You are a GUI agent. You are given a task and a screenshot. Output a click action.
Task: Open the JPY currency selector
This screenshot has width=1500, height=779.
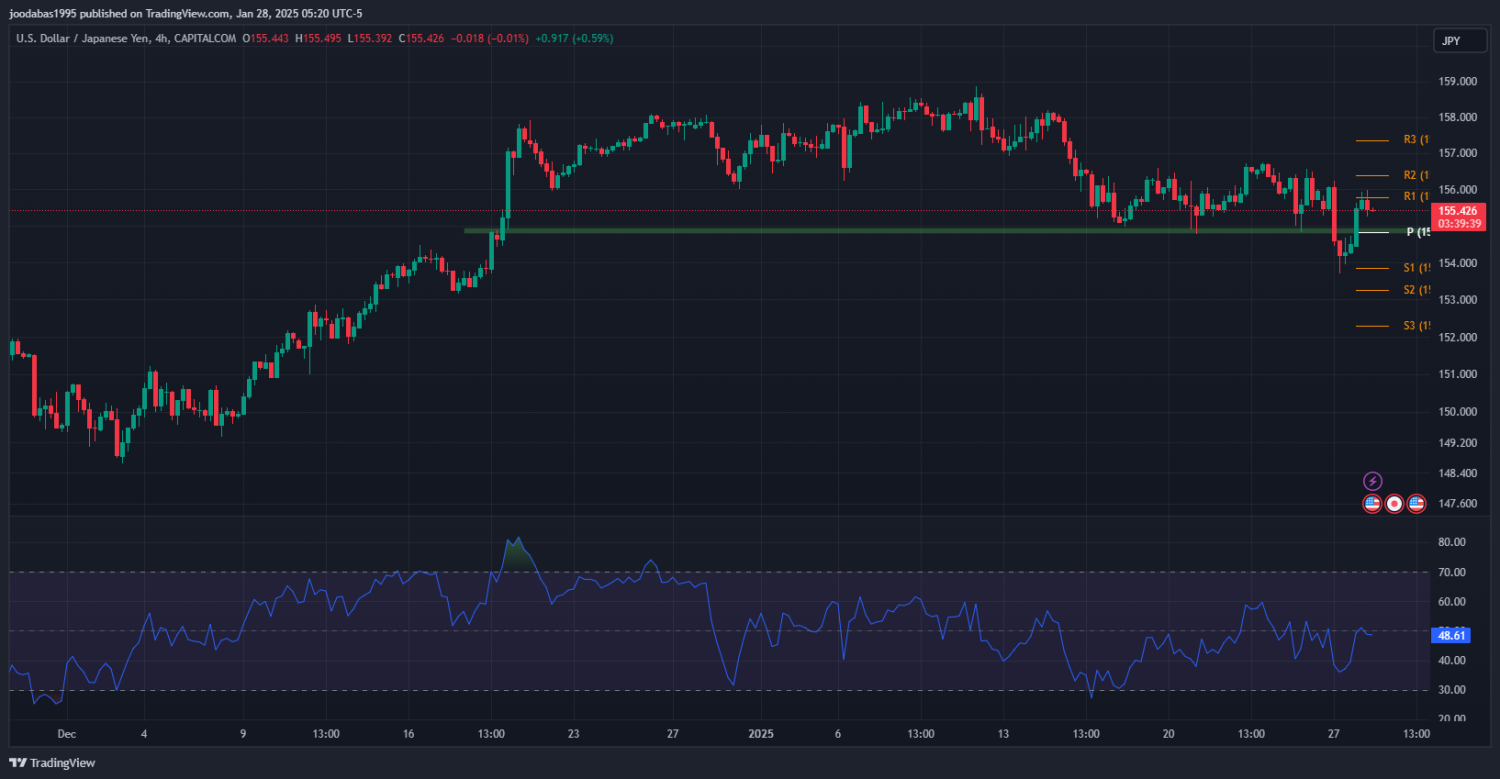pos(1450,41)
